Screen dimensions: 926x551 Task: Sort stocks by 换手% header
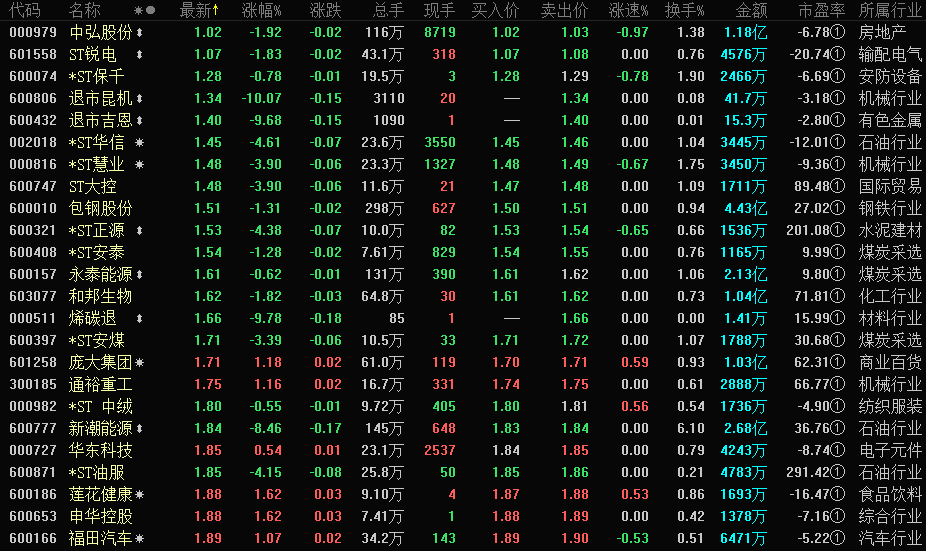pyautogui.click(x=684, y=10)
